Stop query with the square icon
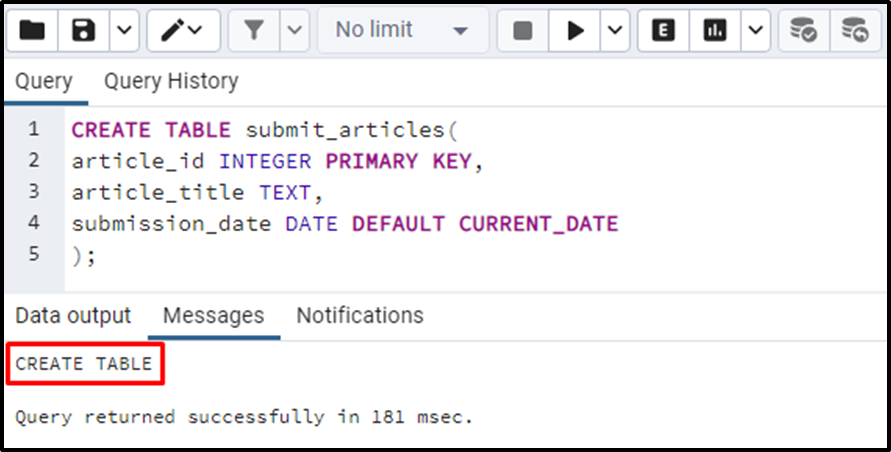This screenshot has height=452, width=891. pyautogui.click(x=522, y=30)
